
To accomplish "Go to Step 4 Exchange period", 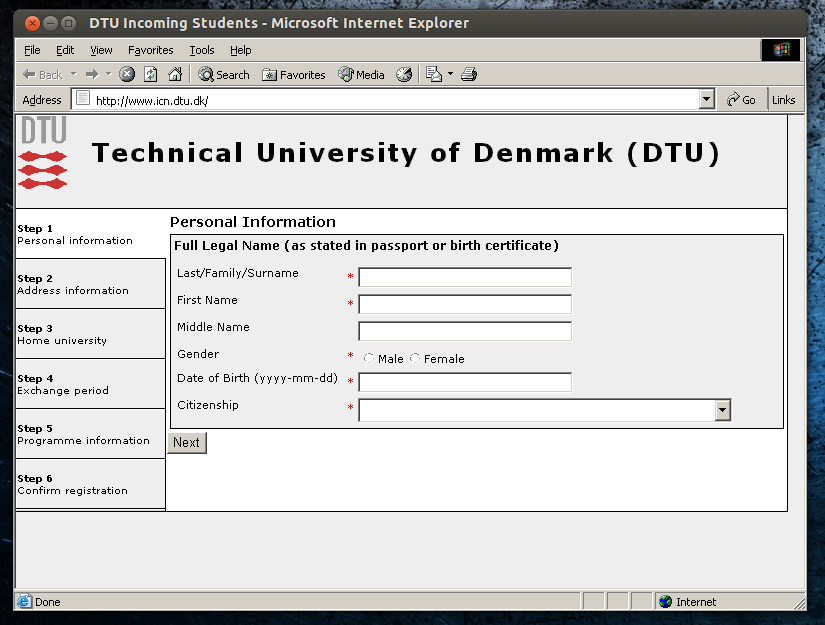I will (x=90, y=384).
